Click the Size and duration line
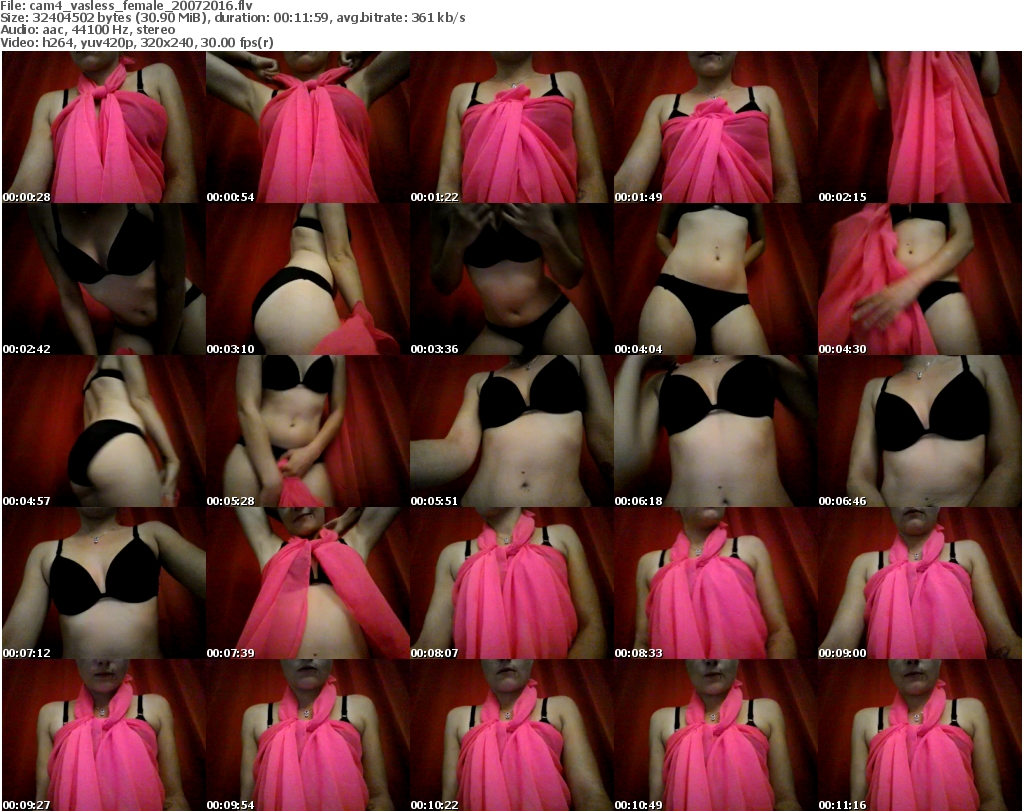 tap(233, 18)
